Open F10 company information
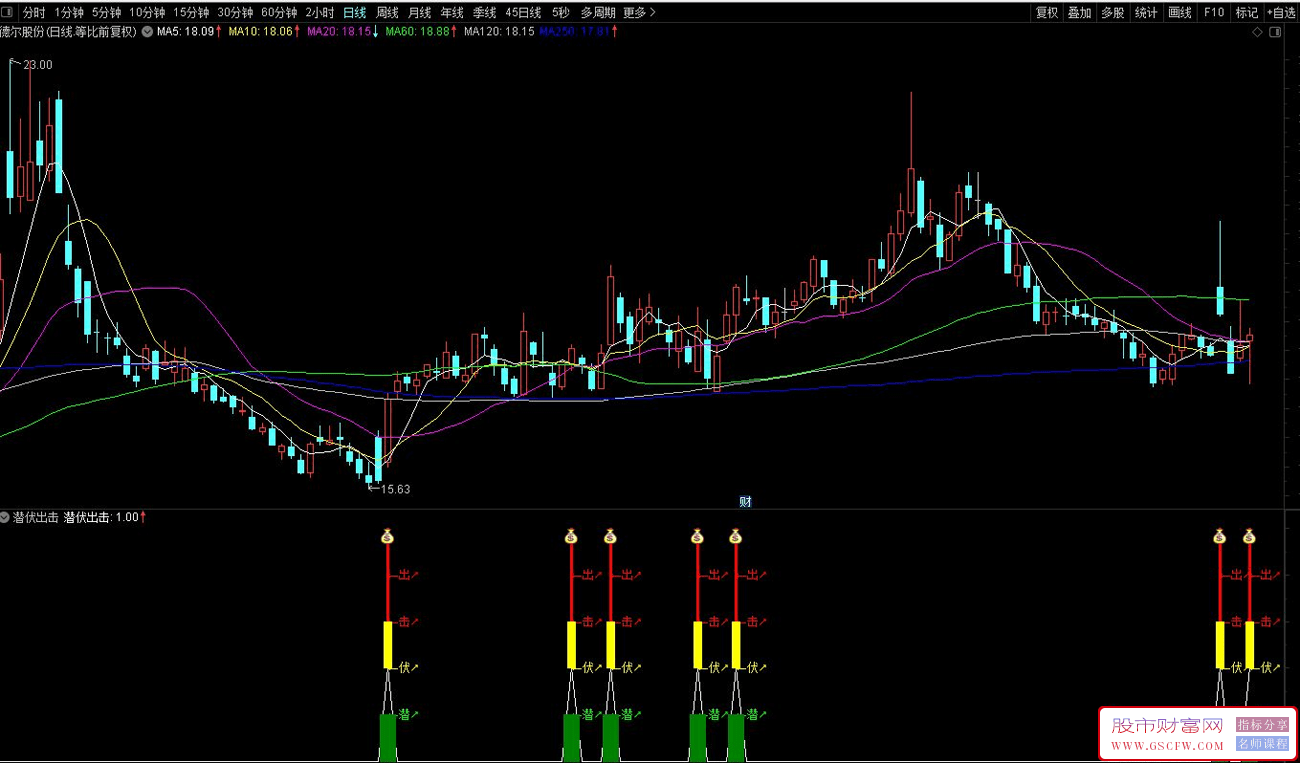 [x=1214, y=13]
